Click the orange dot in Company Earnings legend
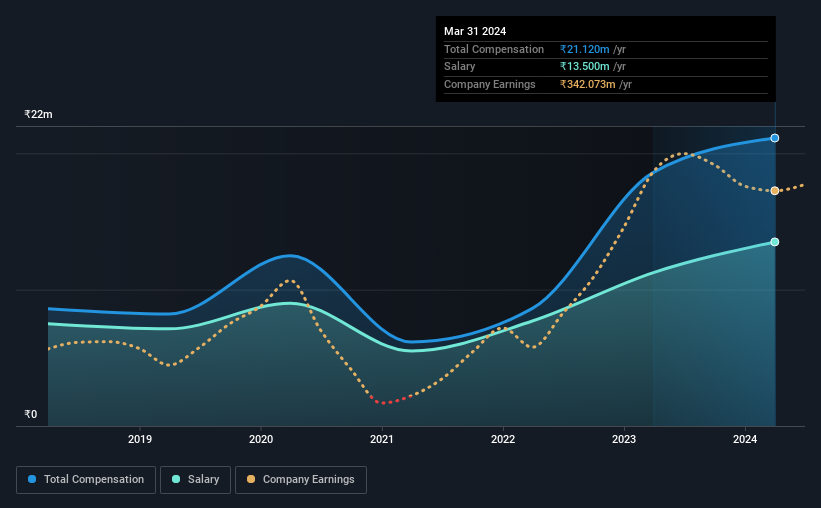 click(251, 479)
